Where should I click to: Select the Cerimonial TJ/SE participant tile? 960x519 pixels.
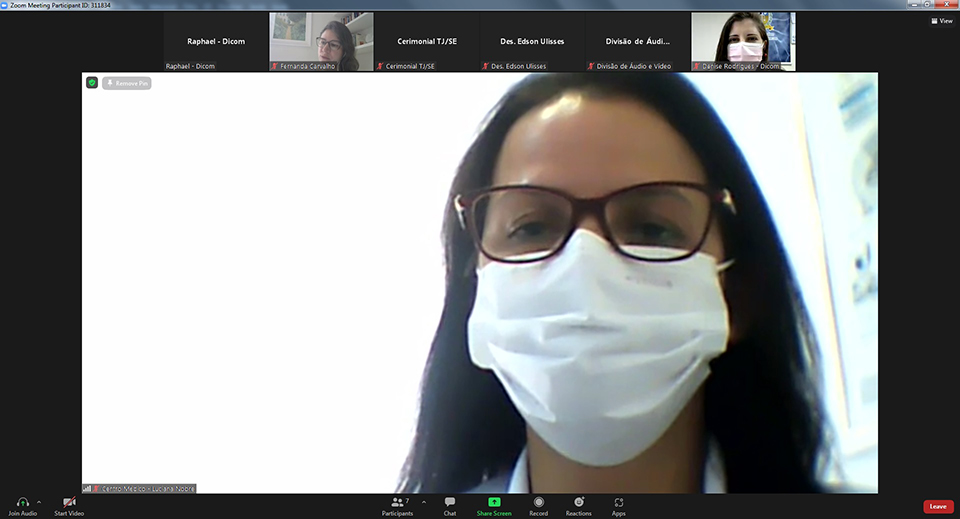coord(427,41)
